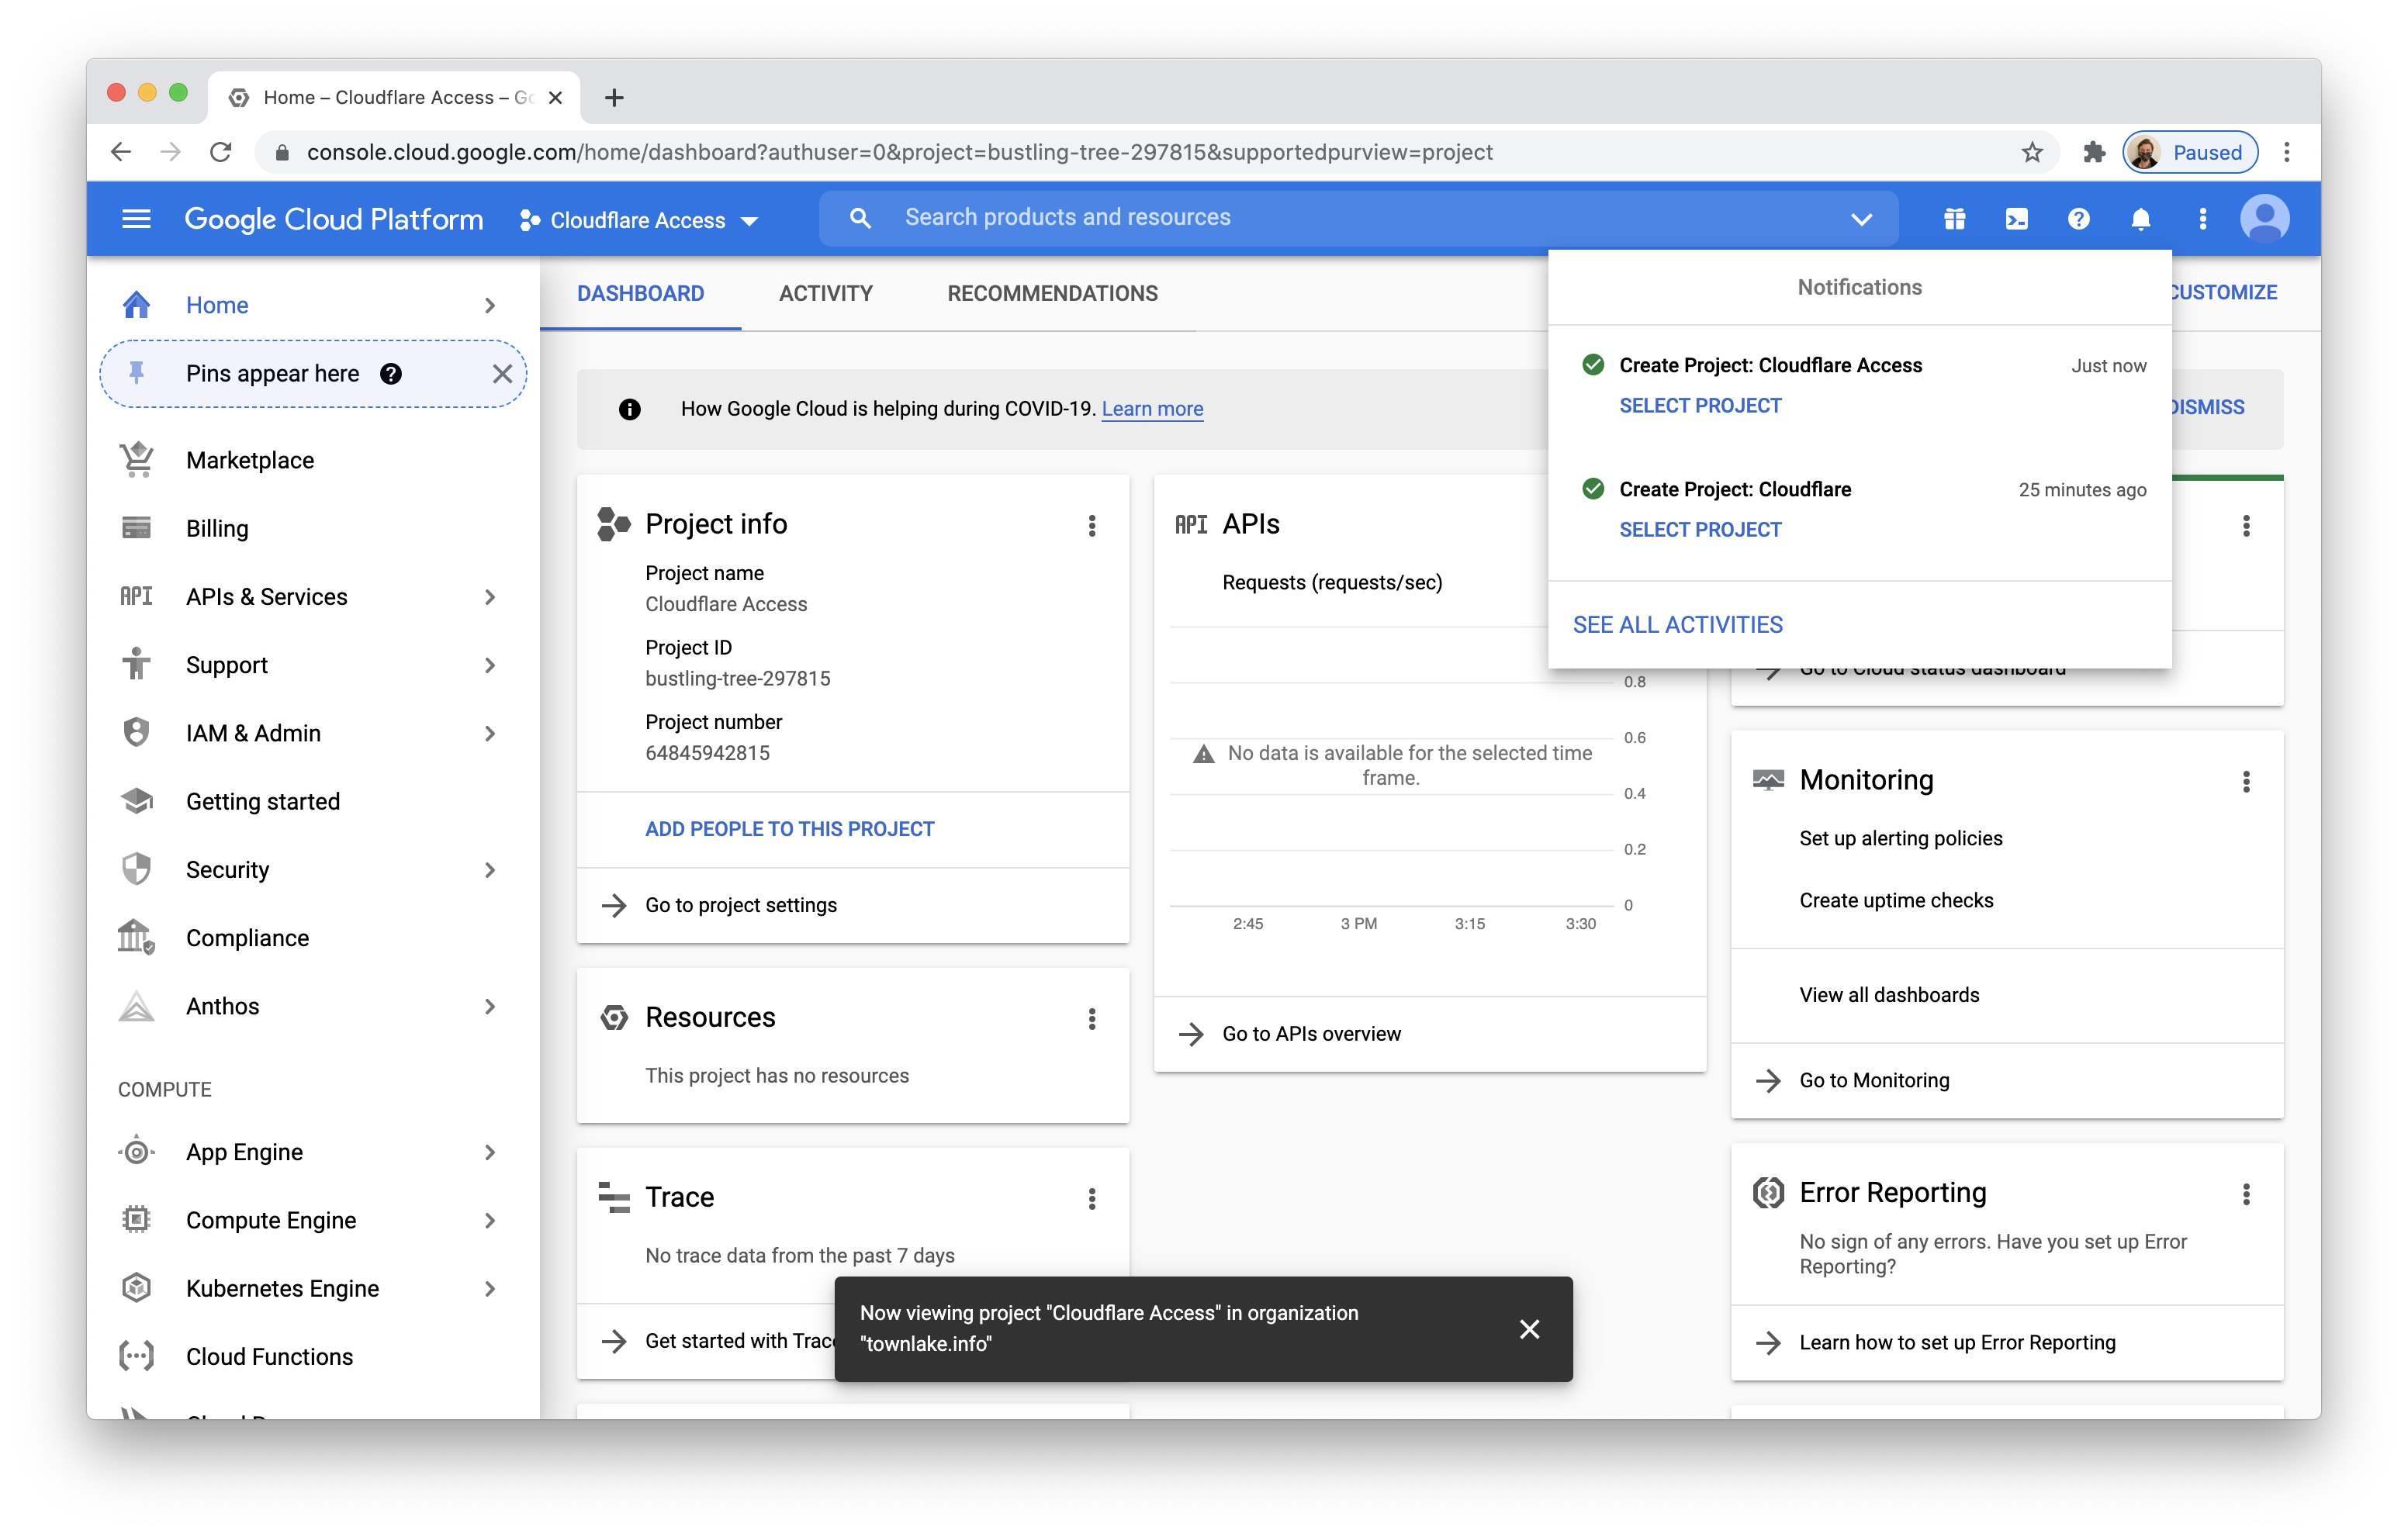Dismiss the Pins appear here hint
The image size is (2408, 1534).
(502, 374)
